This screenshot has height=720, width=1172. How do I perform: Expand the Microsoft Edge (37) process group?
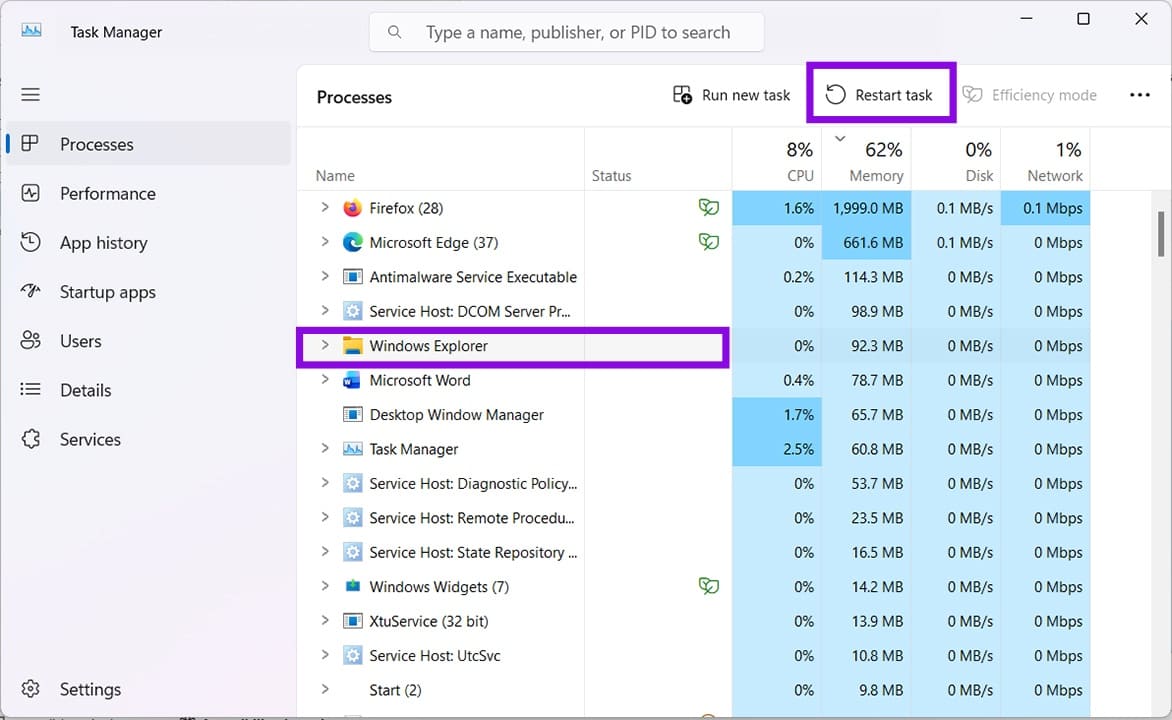(x=324, y=241)
